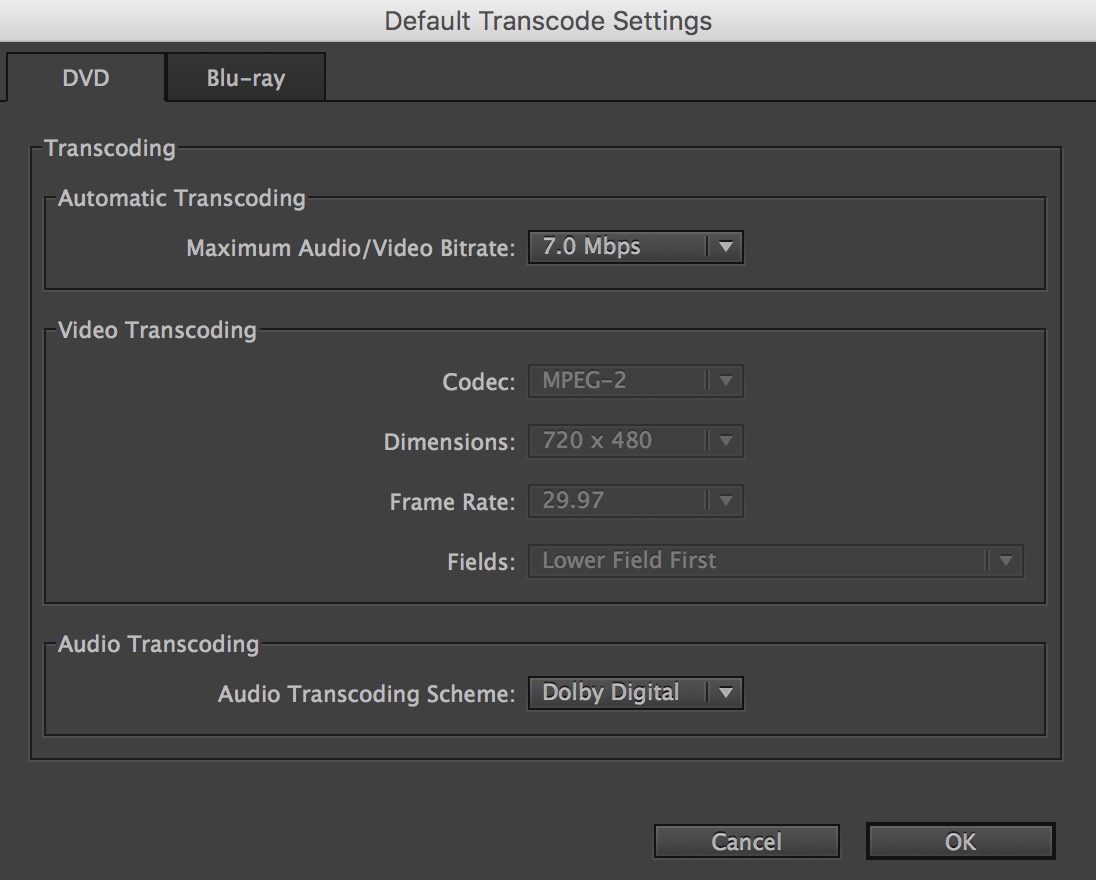Click the Audio Transcoding group label

tap(159, 644)
